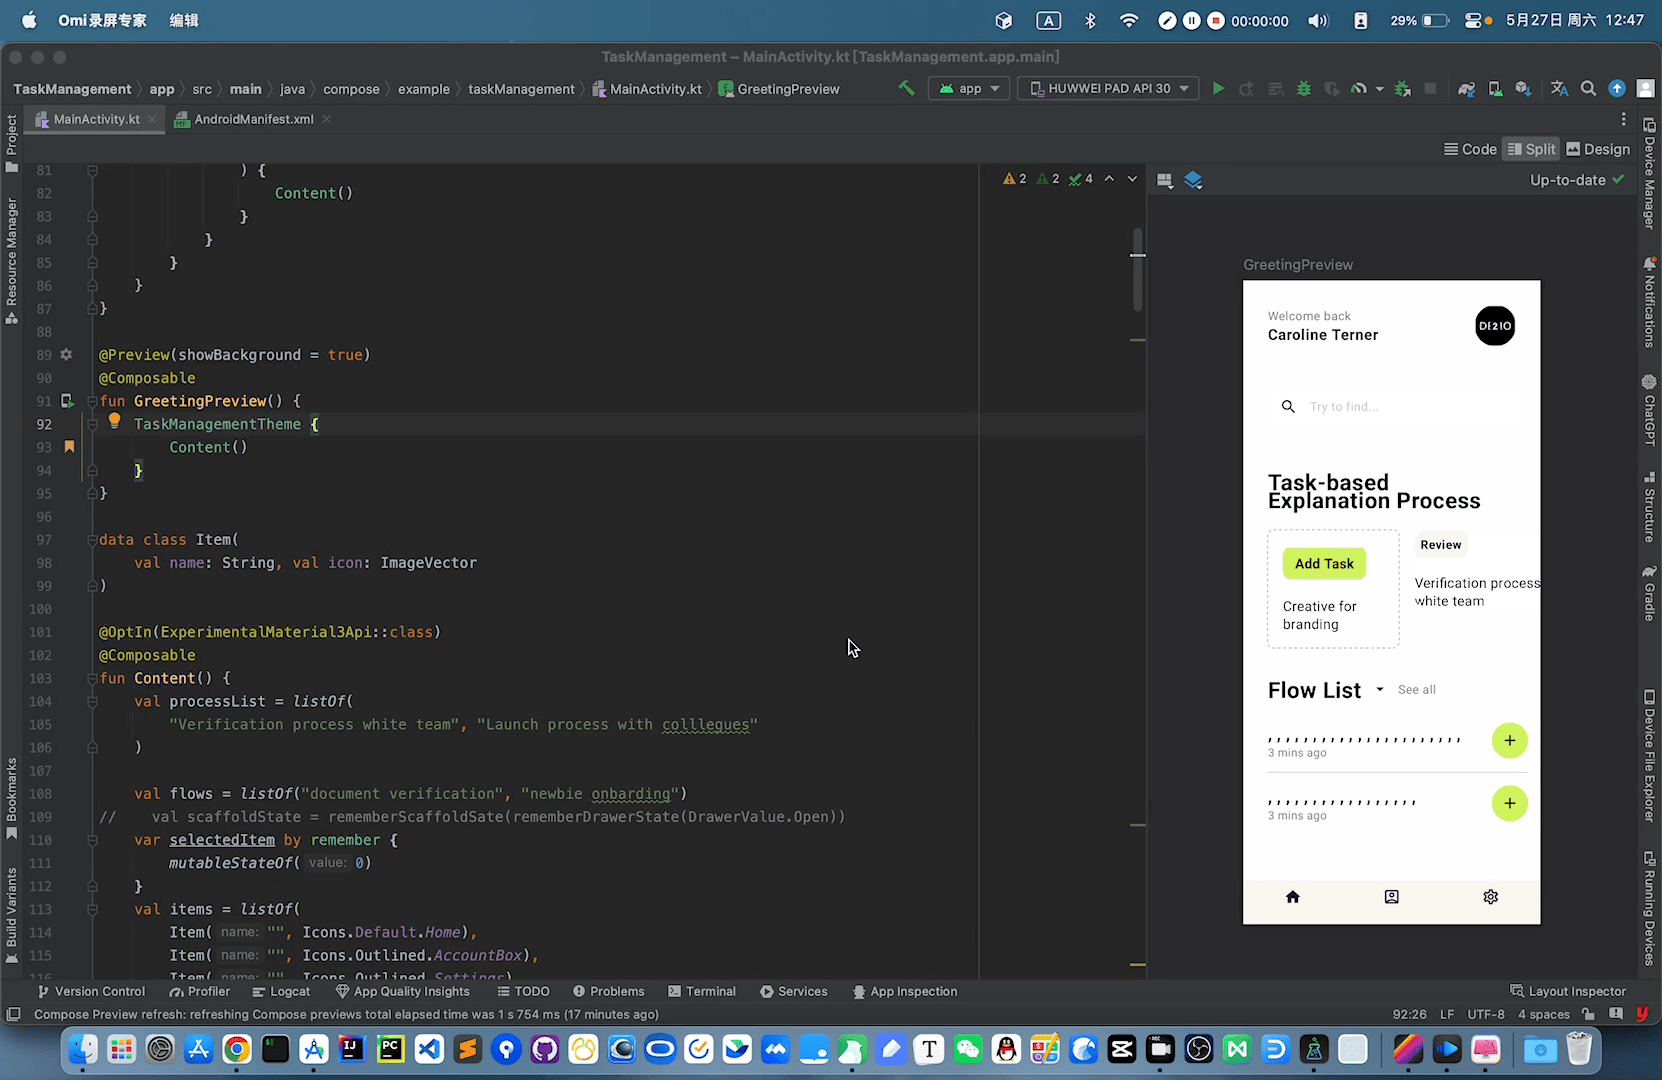1662x1080 pixels.
Task: Click the blue update arrow icon
Action: coord(1617,88)
